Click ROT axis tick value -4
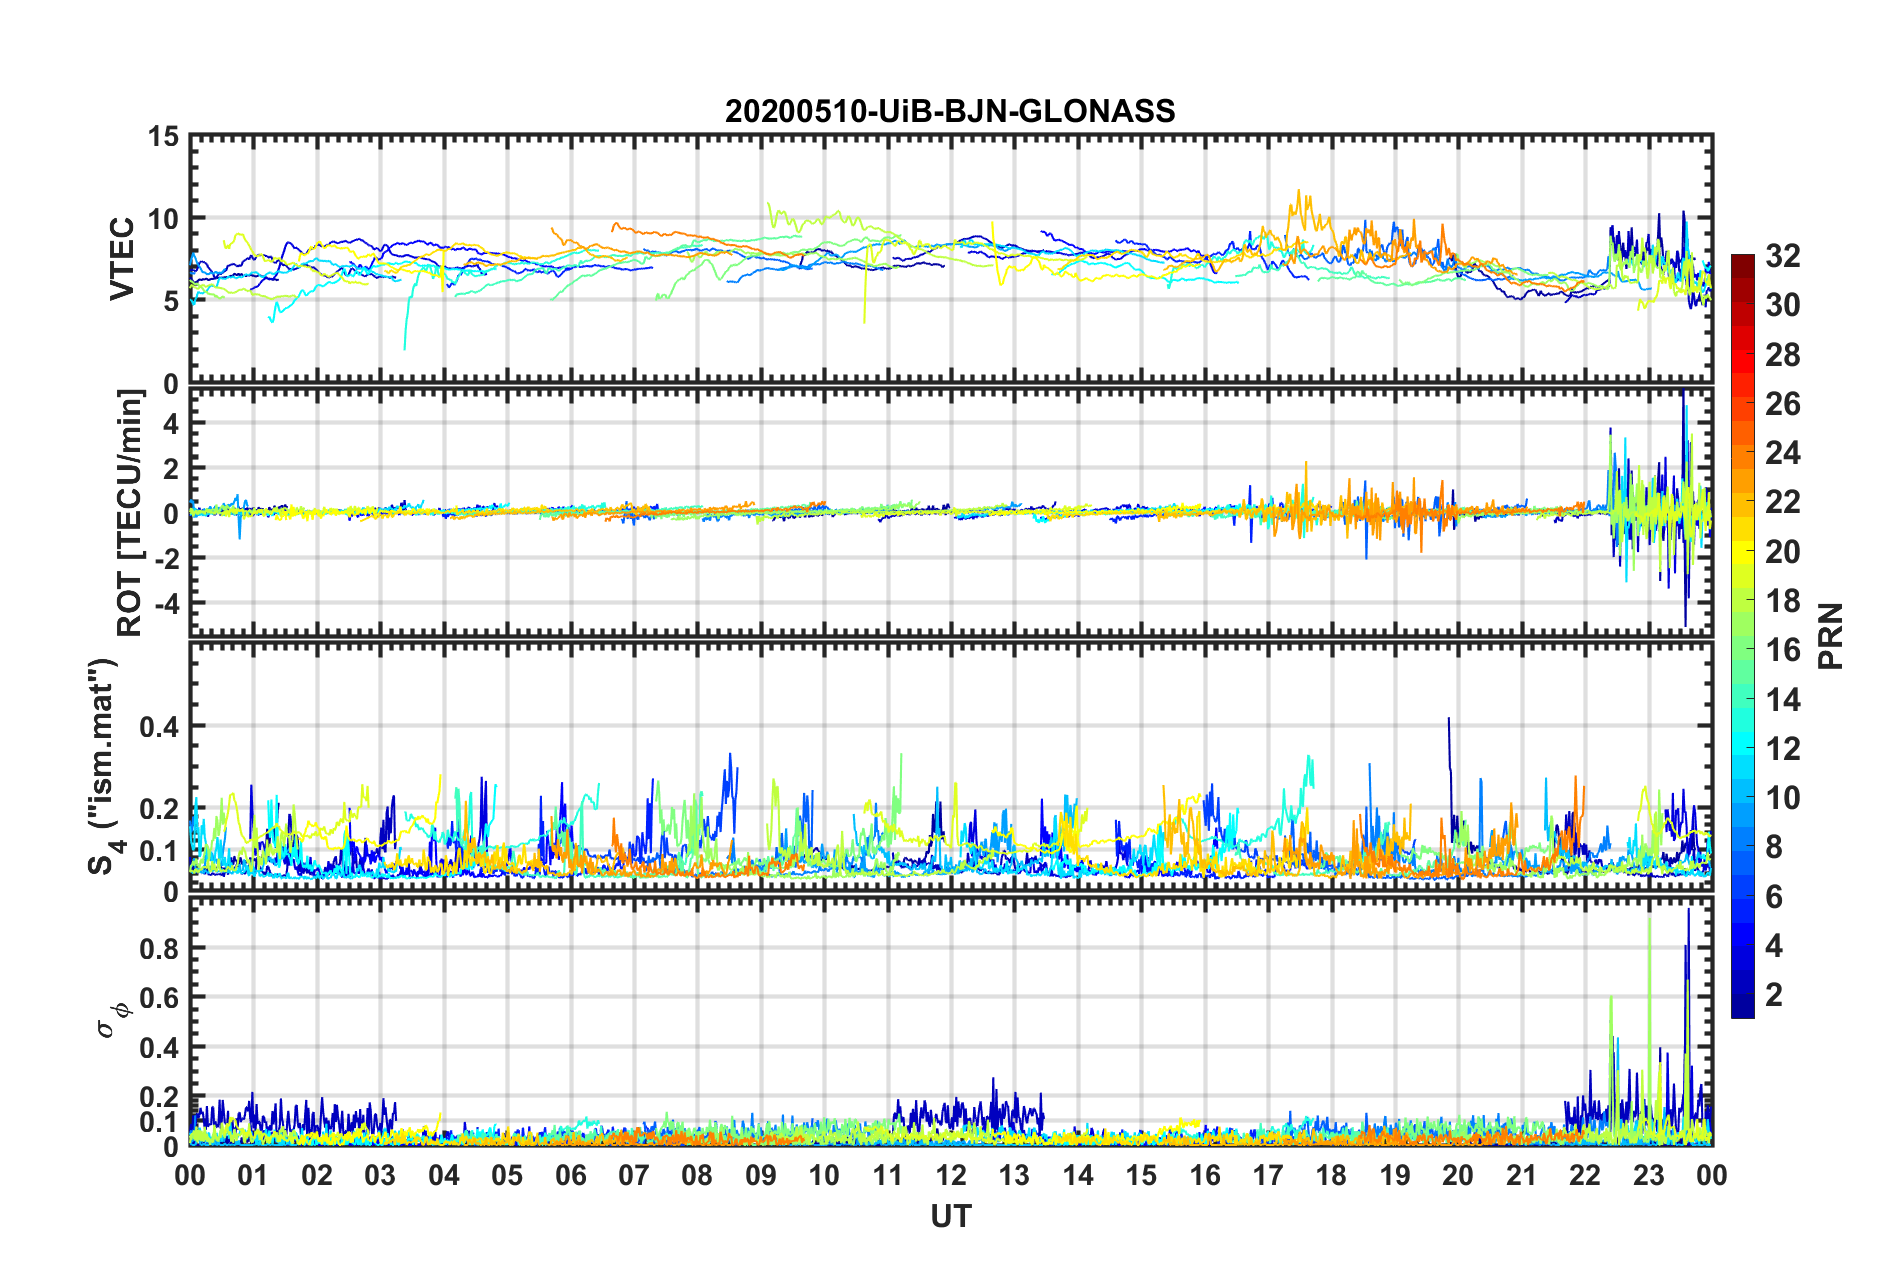Viewport: 1902px width, 1272px height. 165,604
